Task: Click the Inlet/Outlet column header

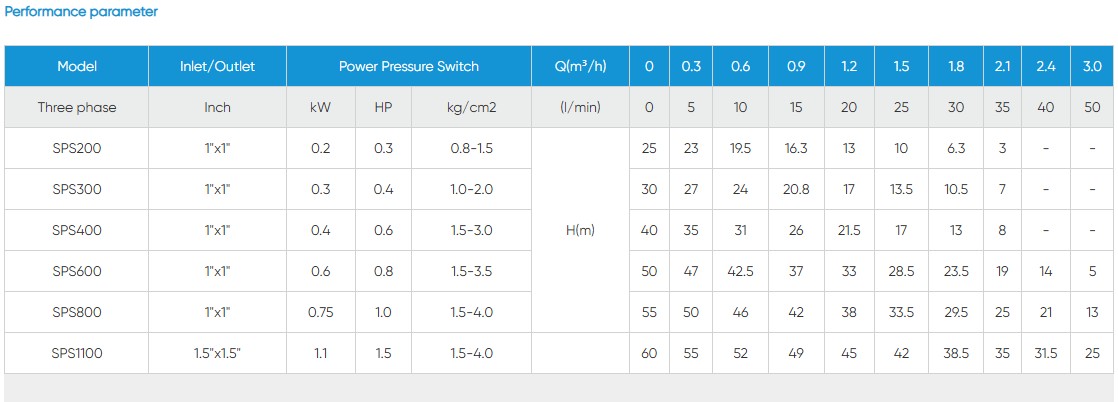Action: 217,67
